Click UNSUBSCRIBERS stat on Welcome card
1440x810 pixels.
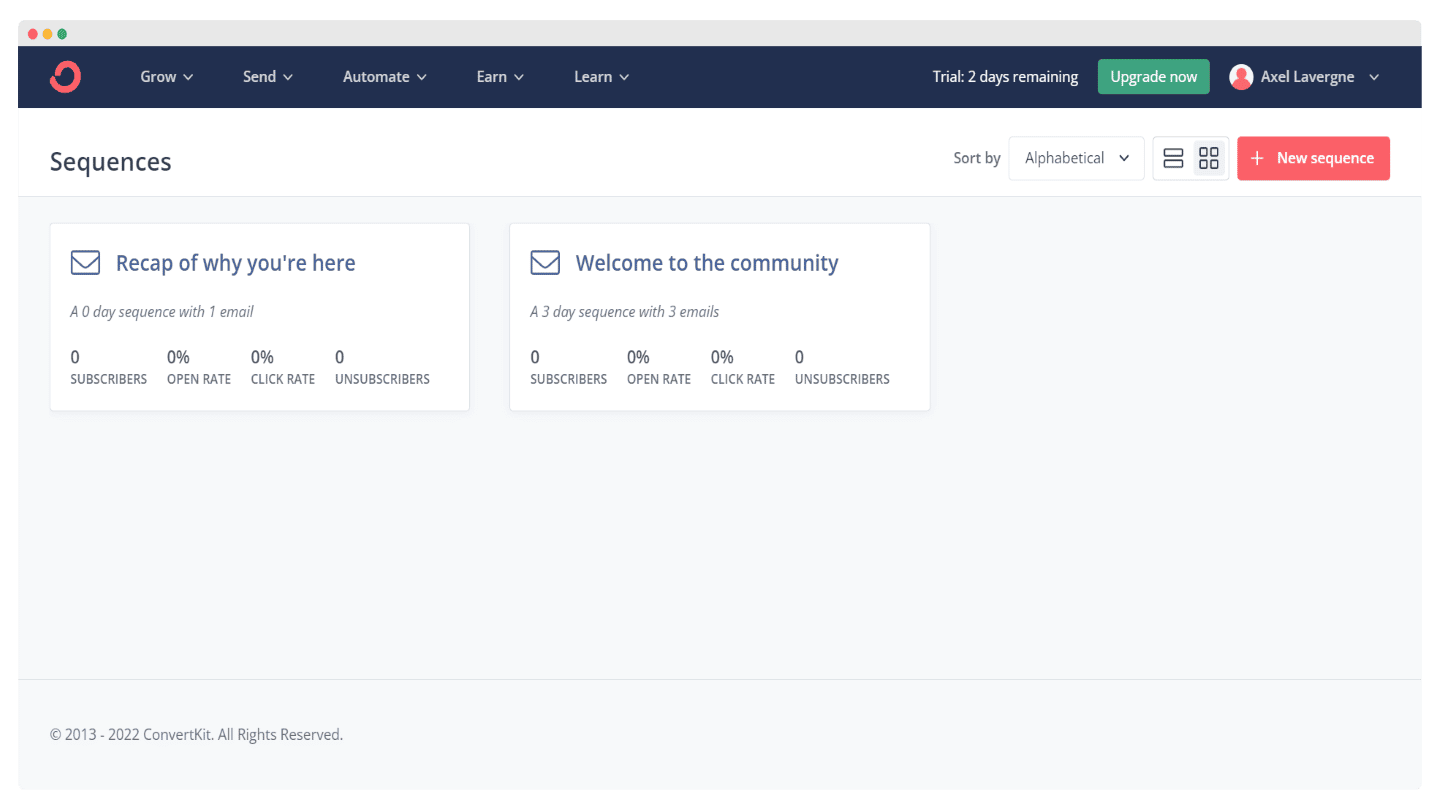point(842,367)
